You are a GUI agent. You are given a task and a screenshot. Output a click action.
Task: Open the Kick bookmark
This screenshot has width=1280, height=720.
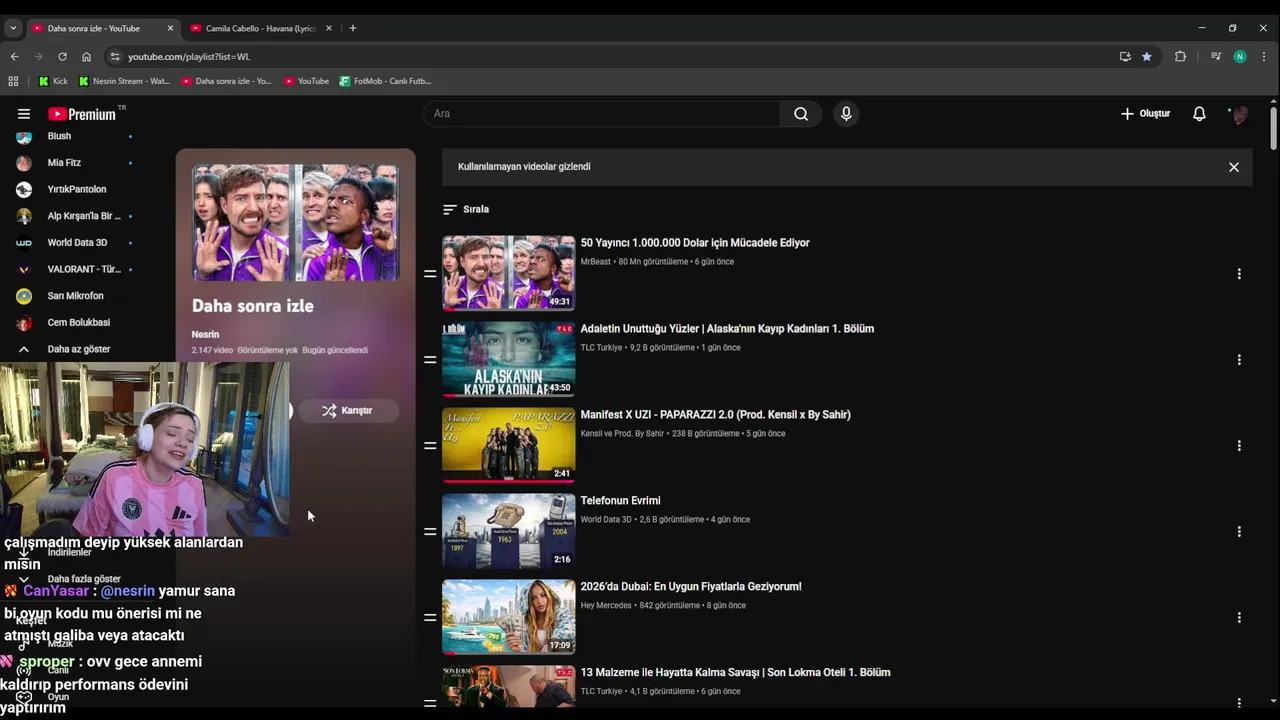click(x=53, y=81)
